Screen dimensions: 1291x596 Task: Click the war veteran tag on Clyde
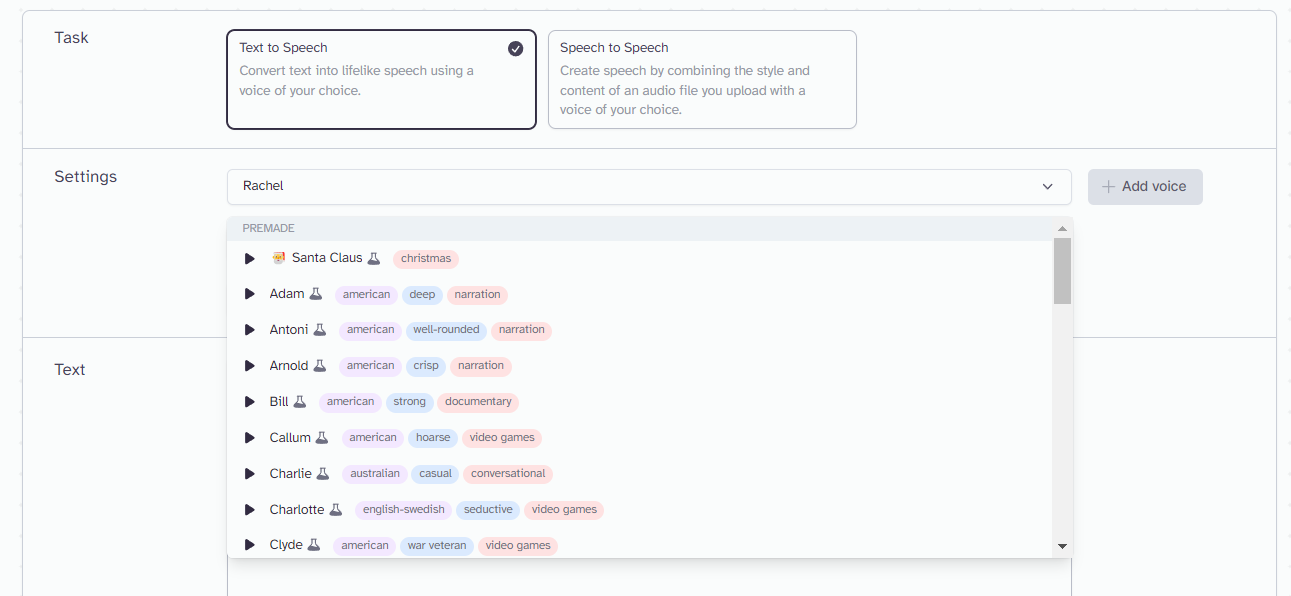pyautogui.click(x=437, y=546)
